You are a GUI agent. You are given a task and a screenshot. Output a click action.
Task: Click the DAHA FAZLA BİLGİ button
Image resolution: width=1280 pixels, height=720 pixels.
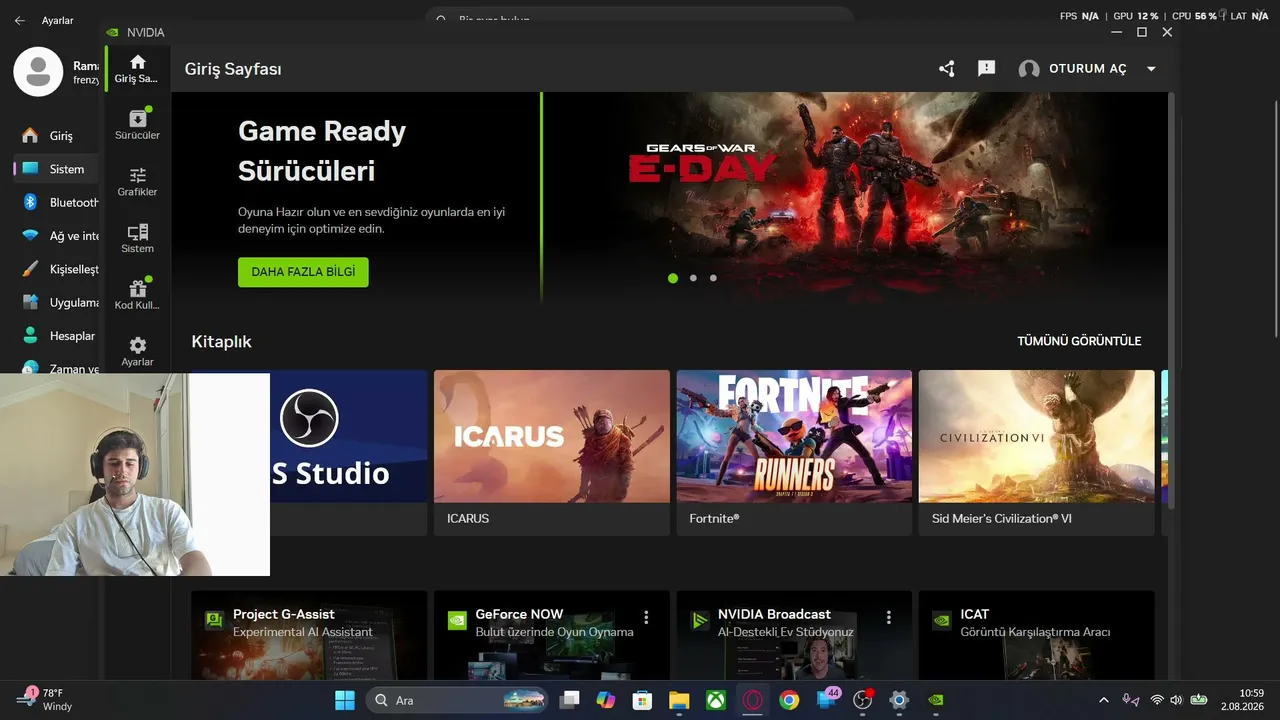(303, 272)
